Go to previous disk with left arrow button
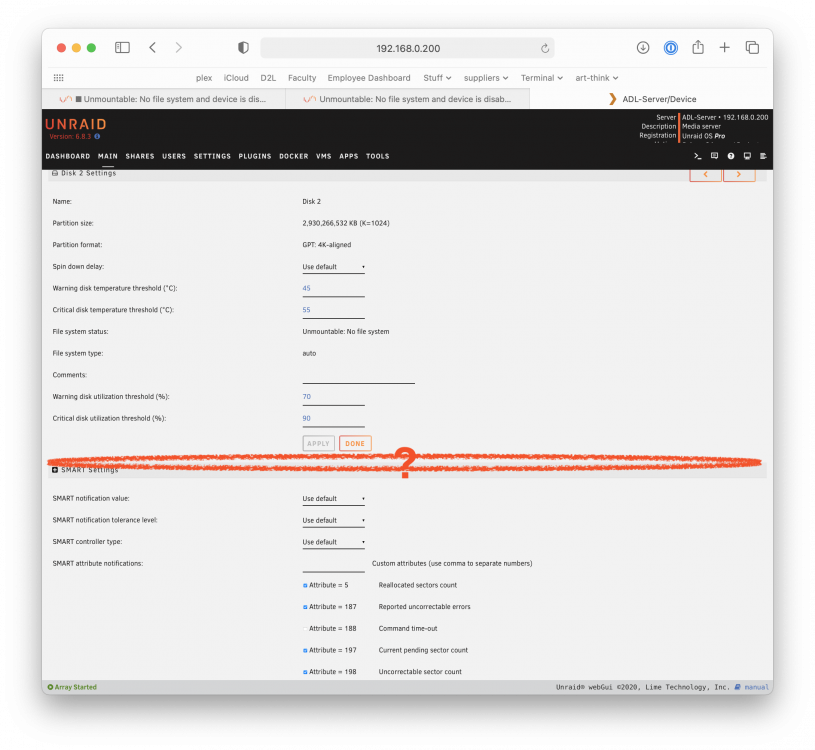815x750 pixels. pos(705,175)
